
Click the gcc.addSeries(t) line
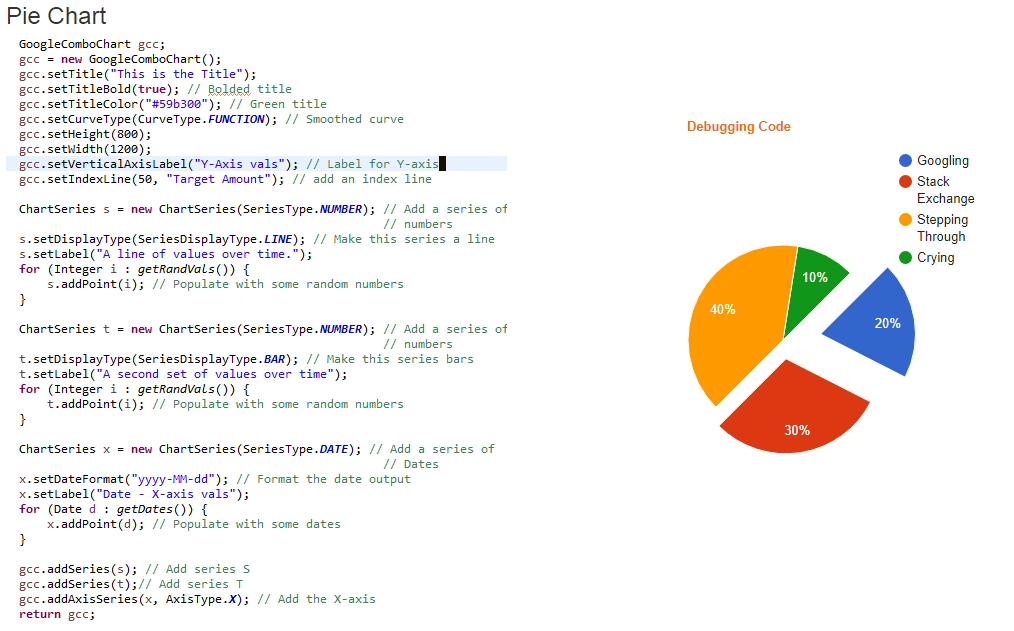[x=131, y=584]
